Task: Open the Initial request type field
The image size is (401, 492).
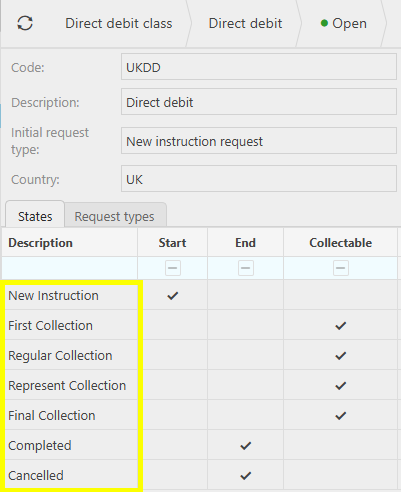Action: pyautogui.click(x=259, y=141)
